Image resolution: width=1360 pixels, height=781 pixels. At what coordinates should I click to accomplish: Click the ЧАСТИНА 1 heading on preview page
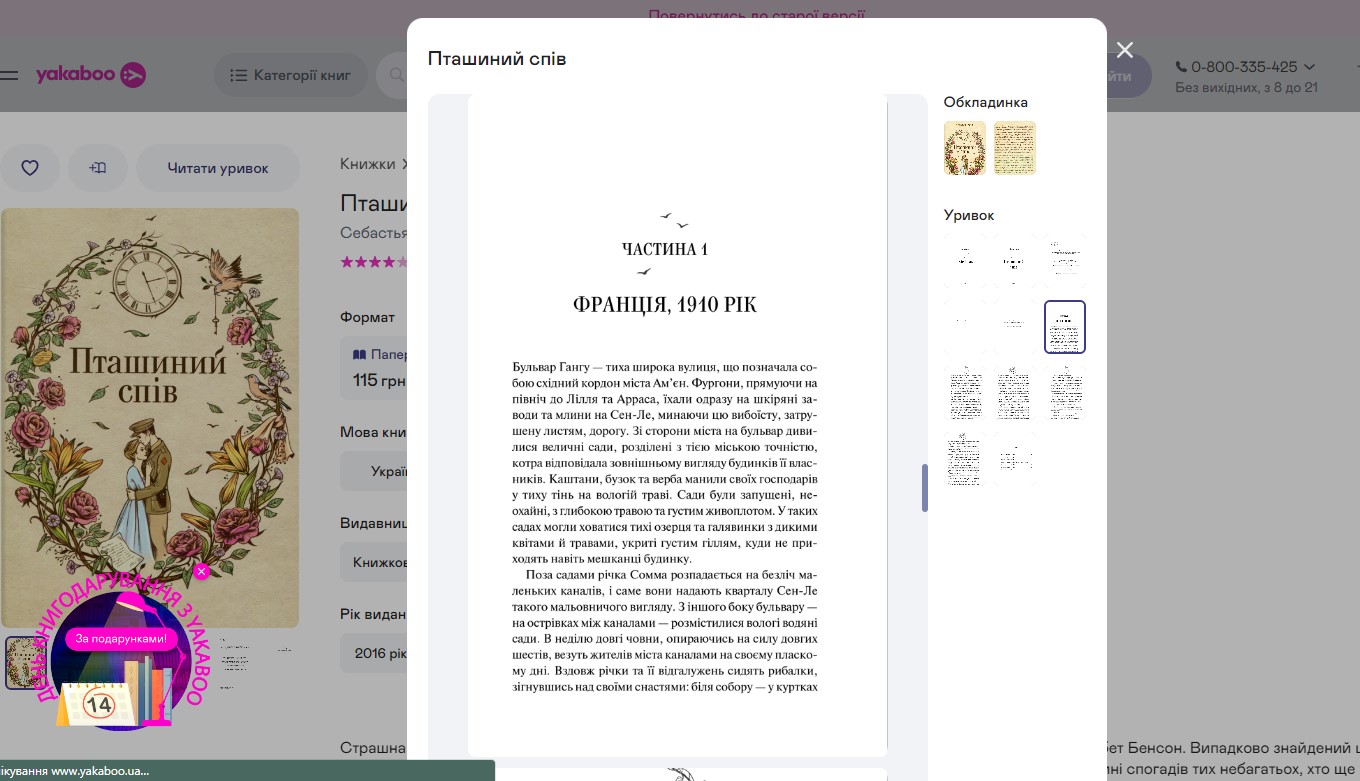[665, 249]
